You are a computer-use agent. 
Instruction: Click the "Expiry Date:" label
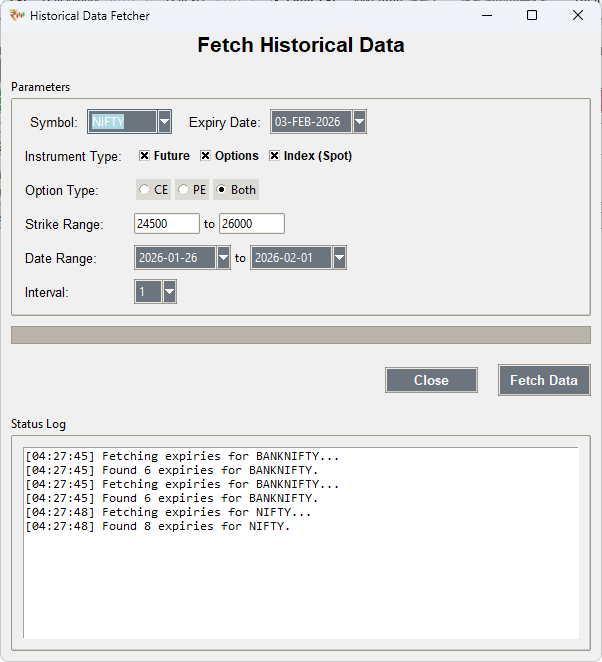click(x=225, y=122)
